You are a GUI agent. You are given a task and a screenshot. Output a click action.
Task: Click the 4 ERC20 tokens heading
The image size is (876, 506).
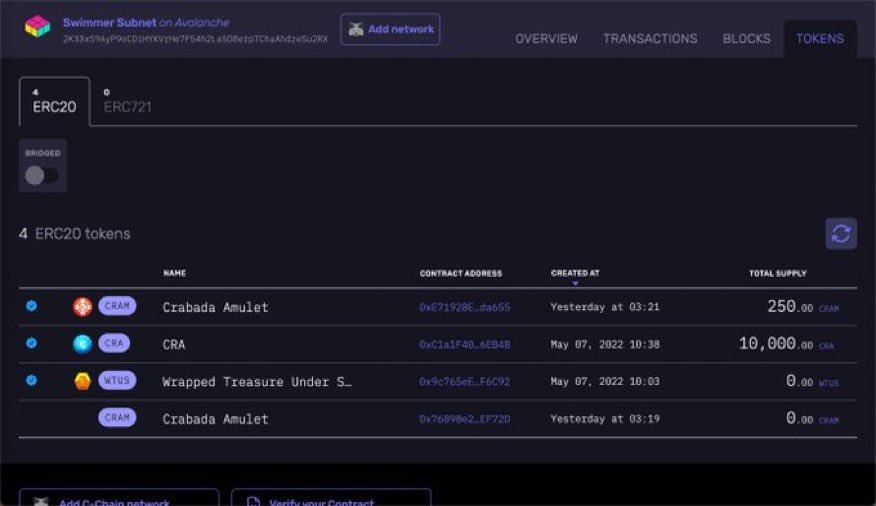tap(74, 233)
